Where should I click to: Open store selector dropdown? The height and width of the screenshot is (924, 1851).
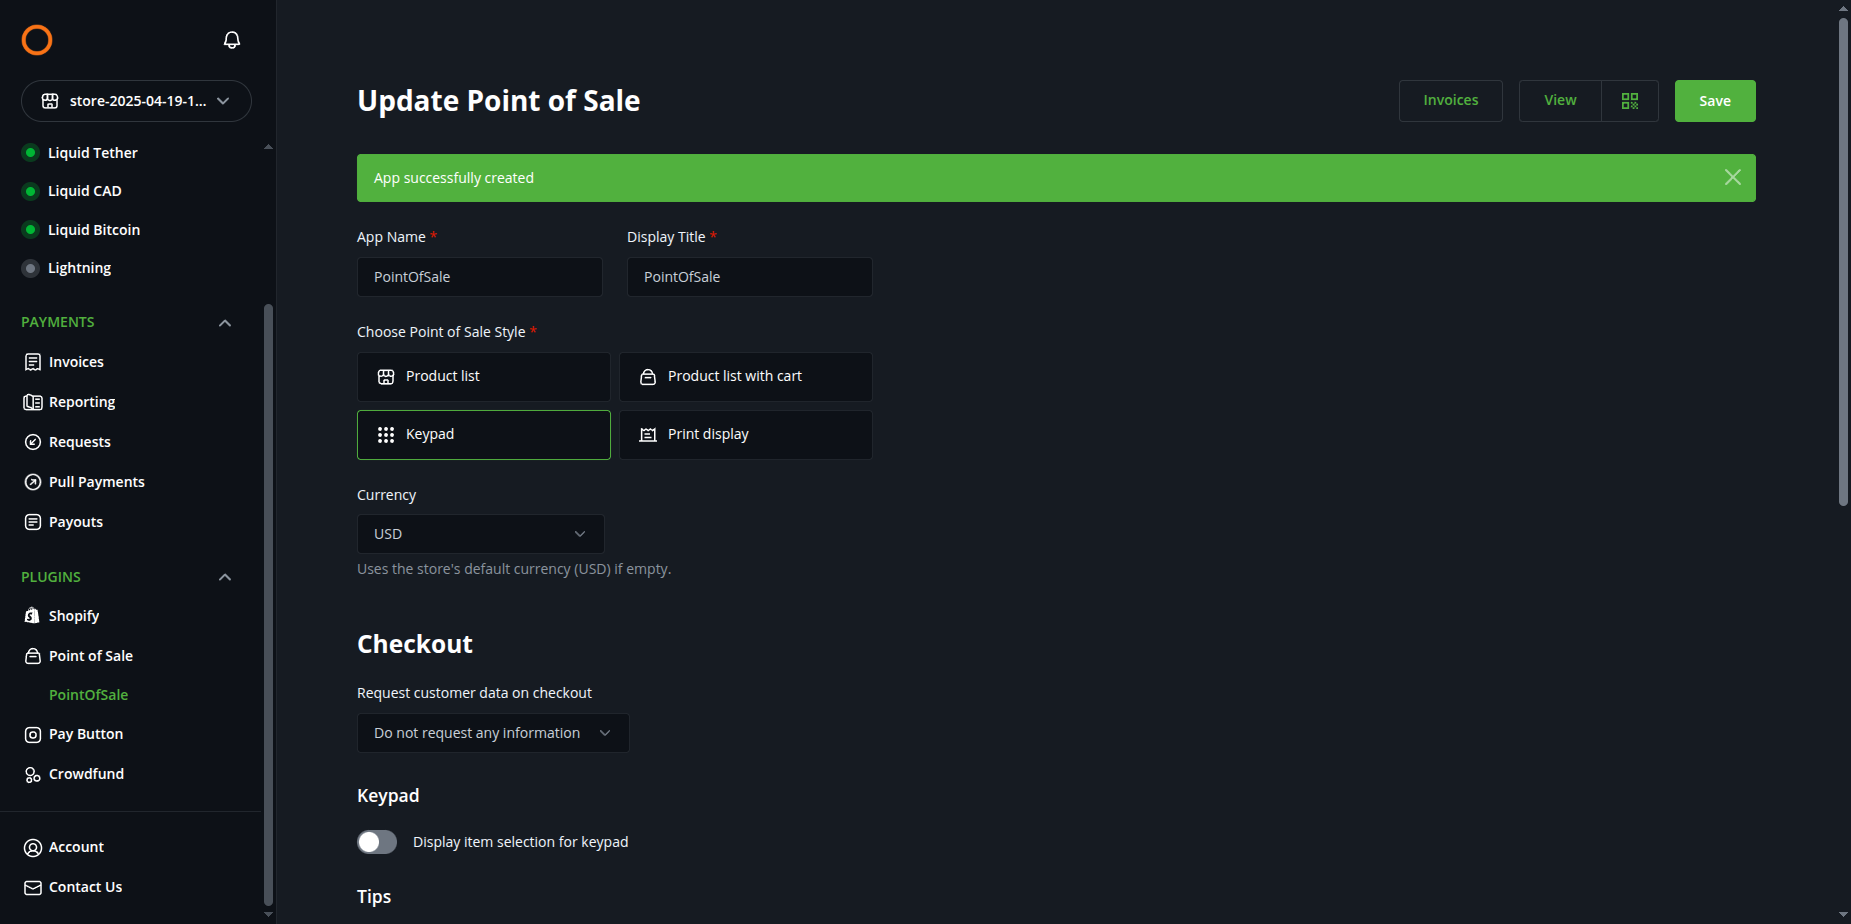[x=136, y=101]
